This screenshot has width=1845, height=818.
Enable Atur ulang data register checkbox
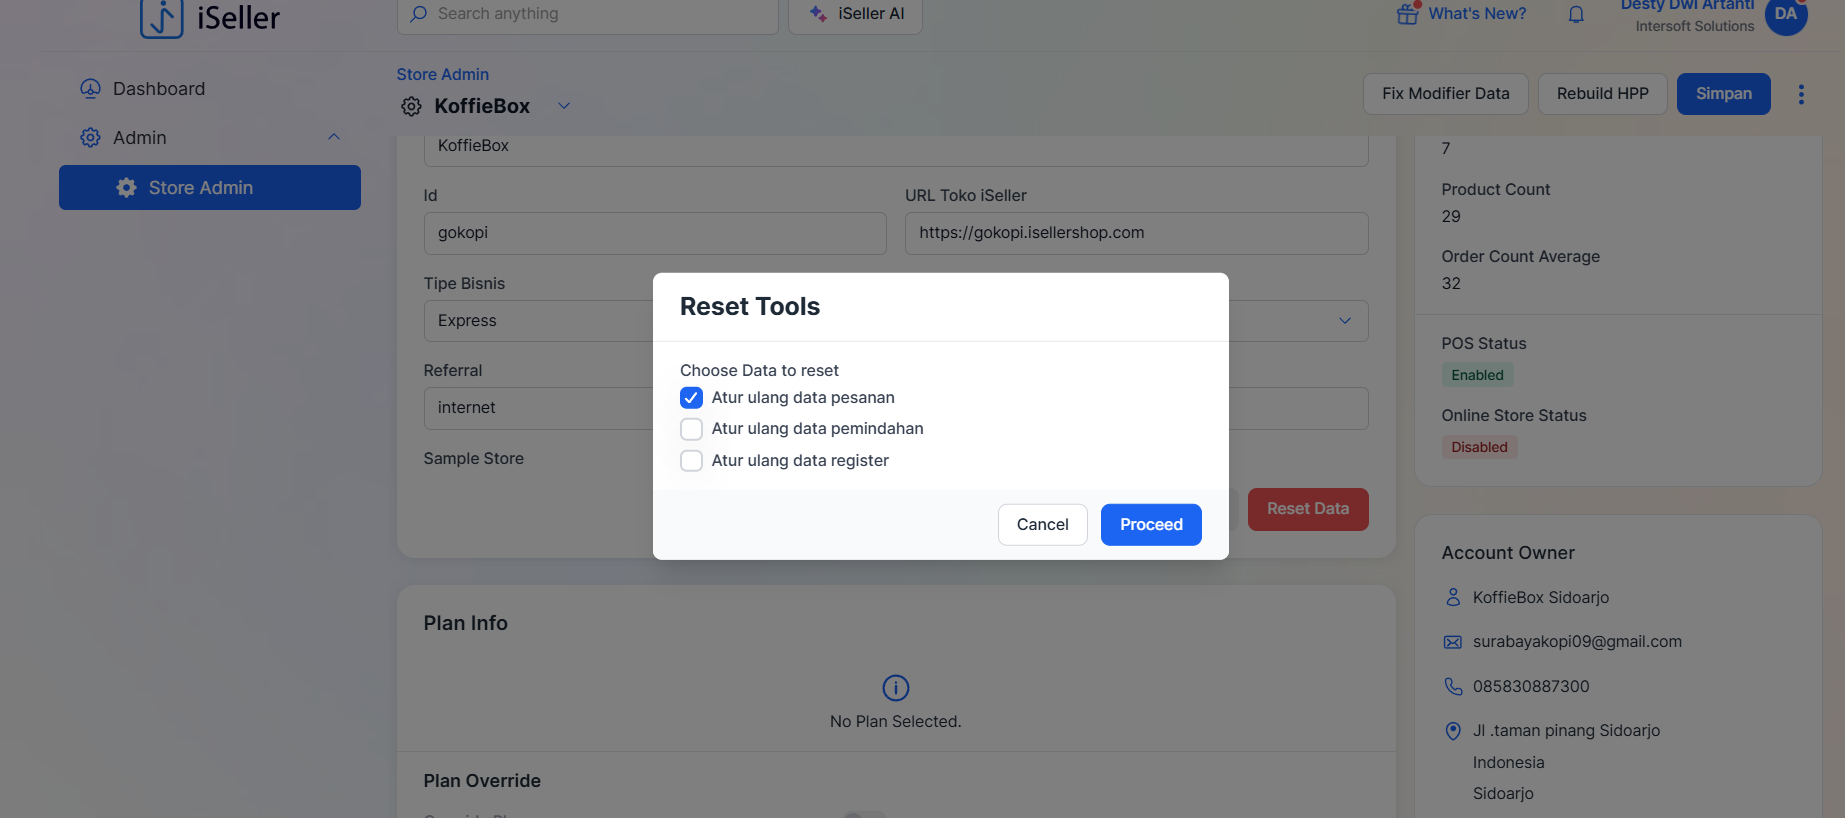point(691,461)
